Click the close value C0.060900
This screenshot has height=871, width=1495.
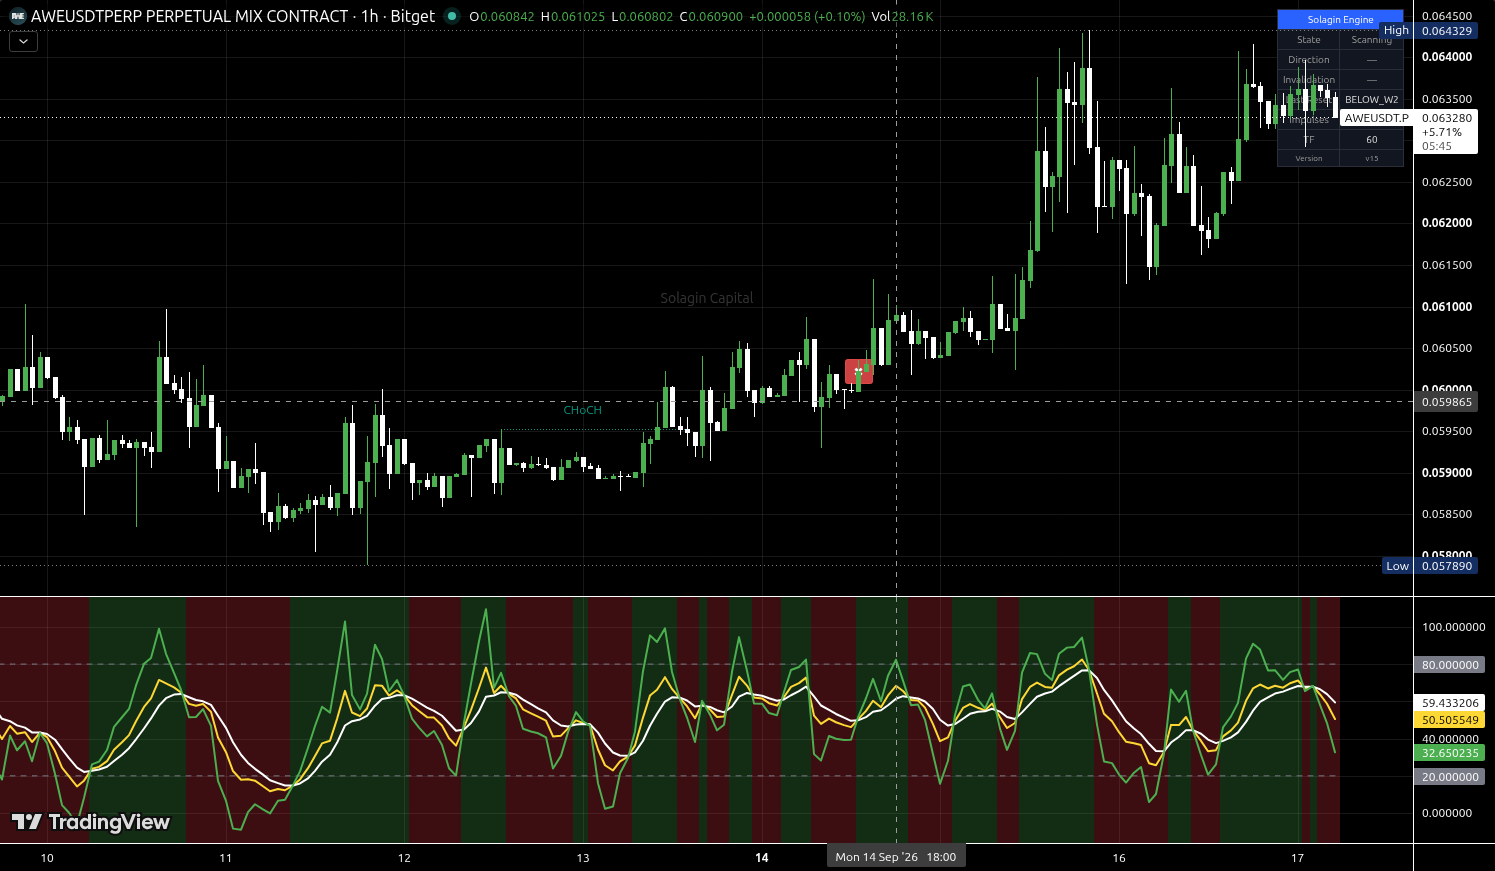coord(711,17)
